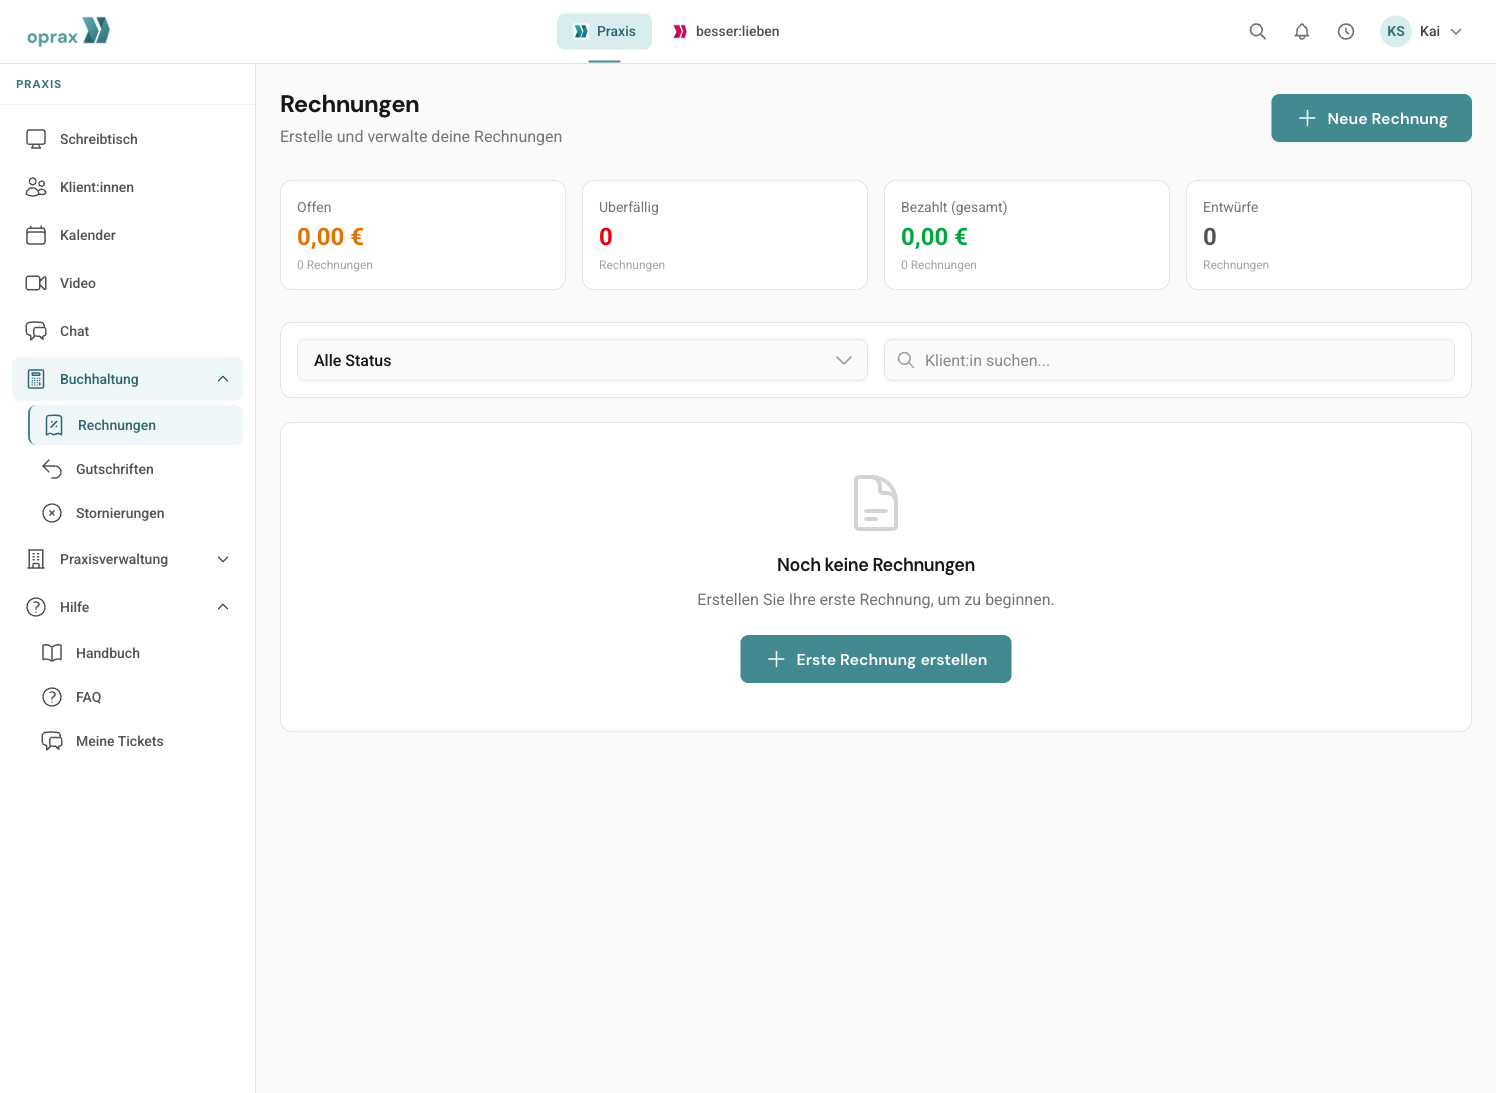This screenshot has width=1496, height=1093.
Task: Click plus icon in Erste Rechnung button
Action: coord(776,659)
